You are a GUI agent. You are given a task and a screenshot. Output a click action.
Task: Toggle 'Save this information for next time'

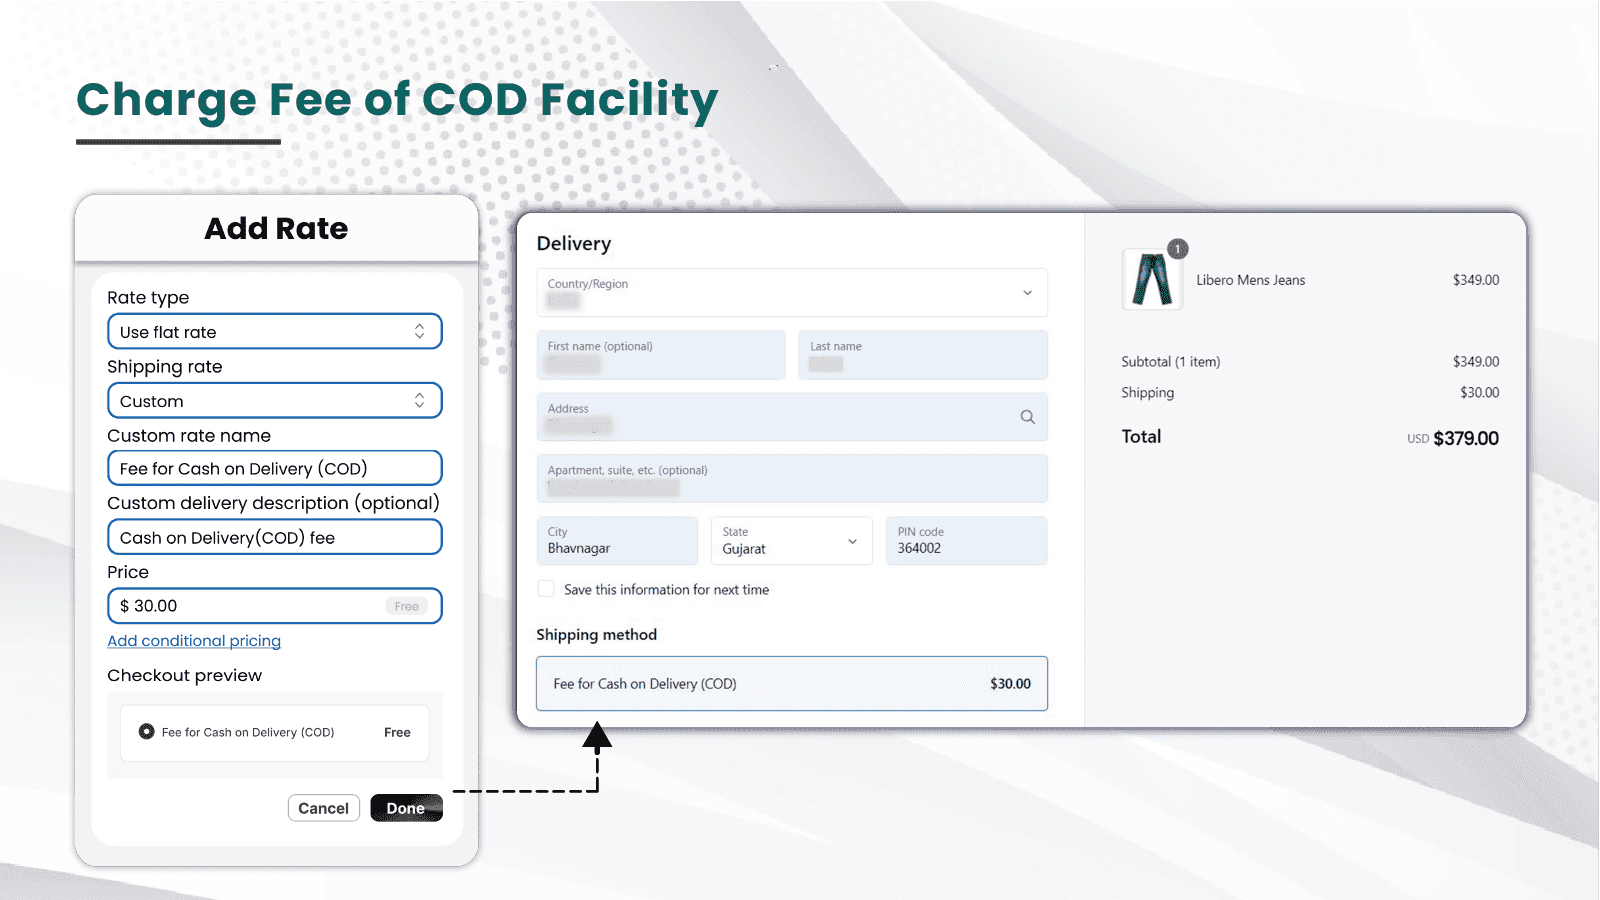pyautogui.click(x=546, y=589)
